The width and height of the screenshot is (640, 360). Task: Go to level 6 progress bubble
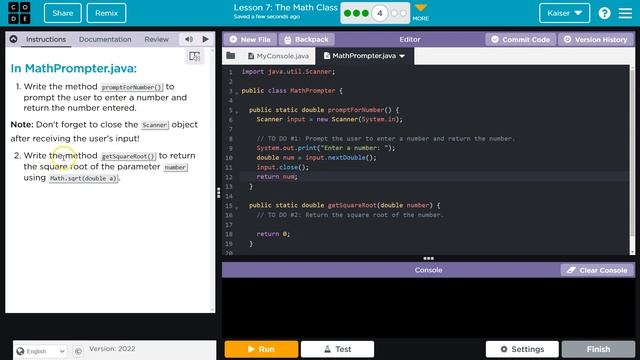coord(403,13)
